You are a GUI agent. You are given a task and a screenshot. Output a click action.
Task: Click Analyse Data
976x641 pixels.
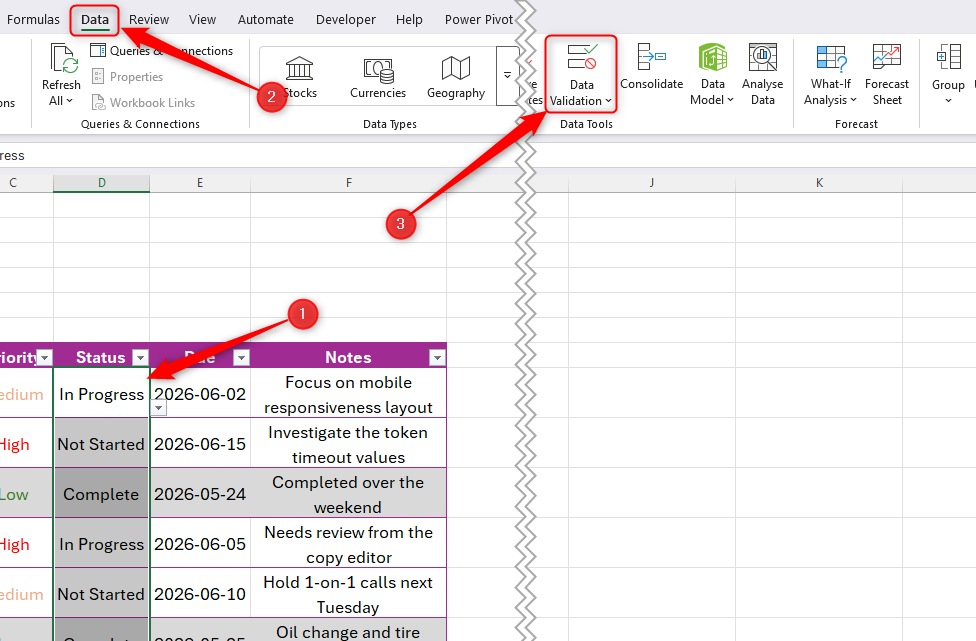(762, 74)
